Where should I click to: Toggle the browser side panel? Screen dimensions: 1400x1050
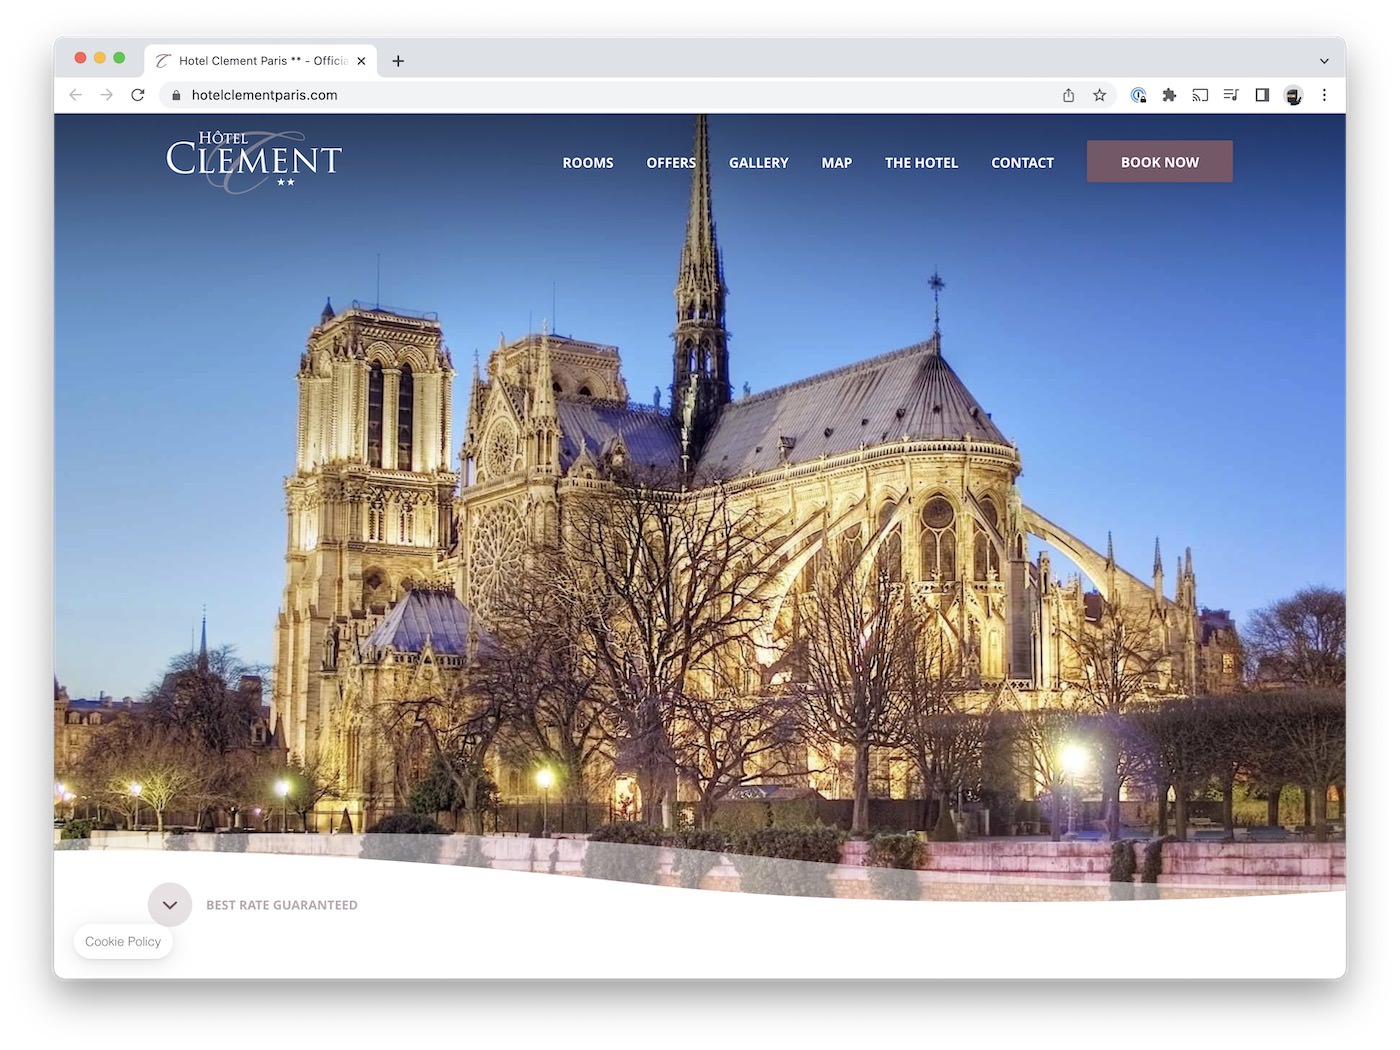coord(1262,95)
